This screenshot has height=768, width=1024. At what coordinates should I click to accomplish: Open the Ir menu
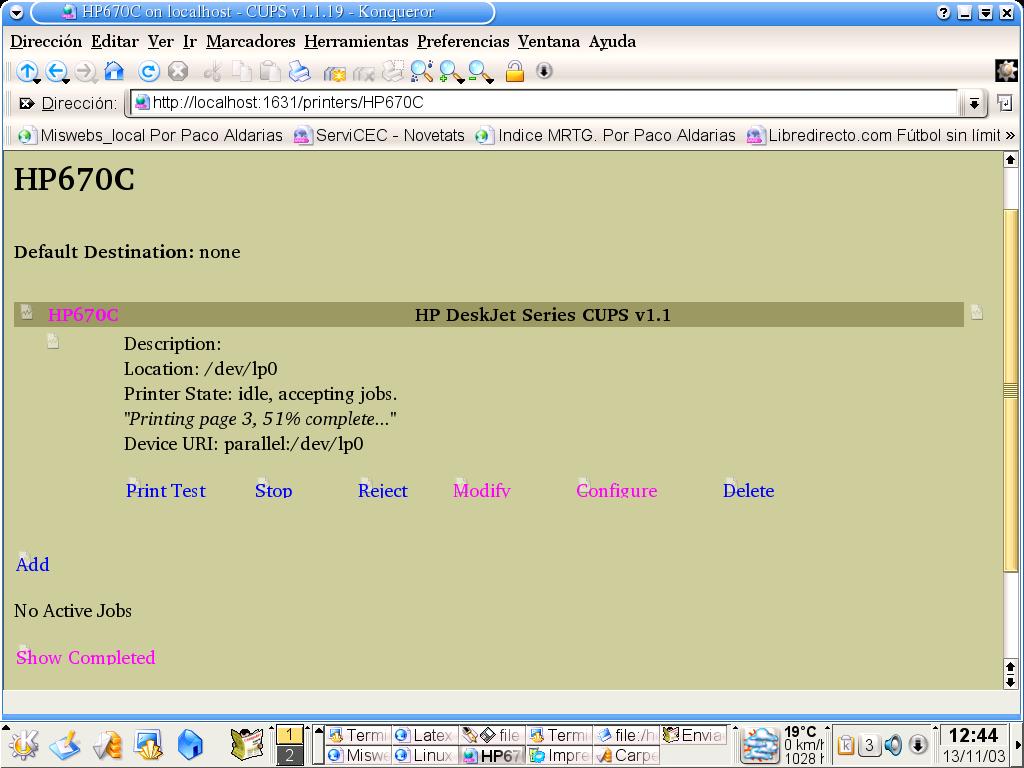[190, 42]
